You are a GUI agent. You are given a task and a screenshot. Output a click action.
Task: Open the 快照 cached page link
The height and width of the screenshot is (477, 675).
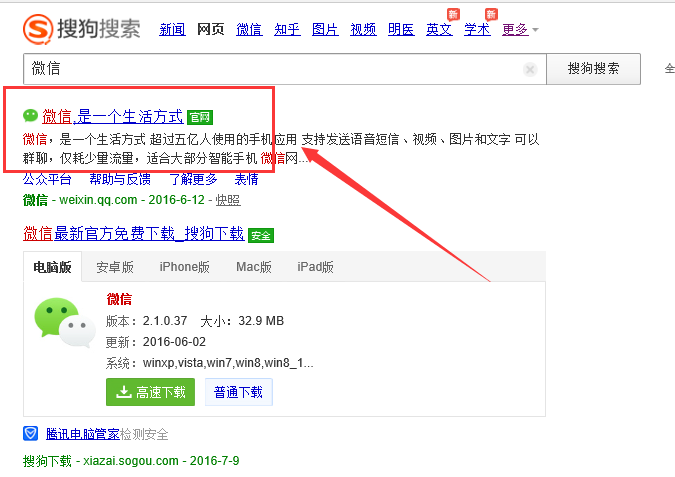point(228,200)
